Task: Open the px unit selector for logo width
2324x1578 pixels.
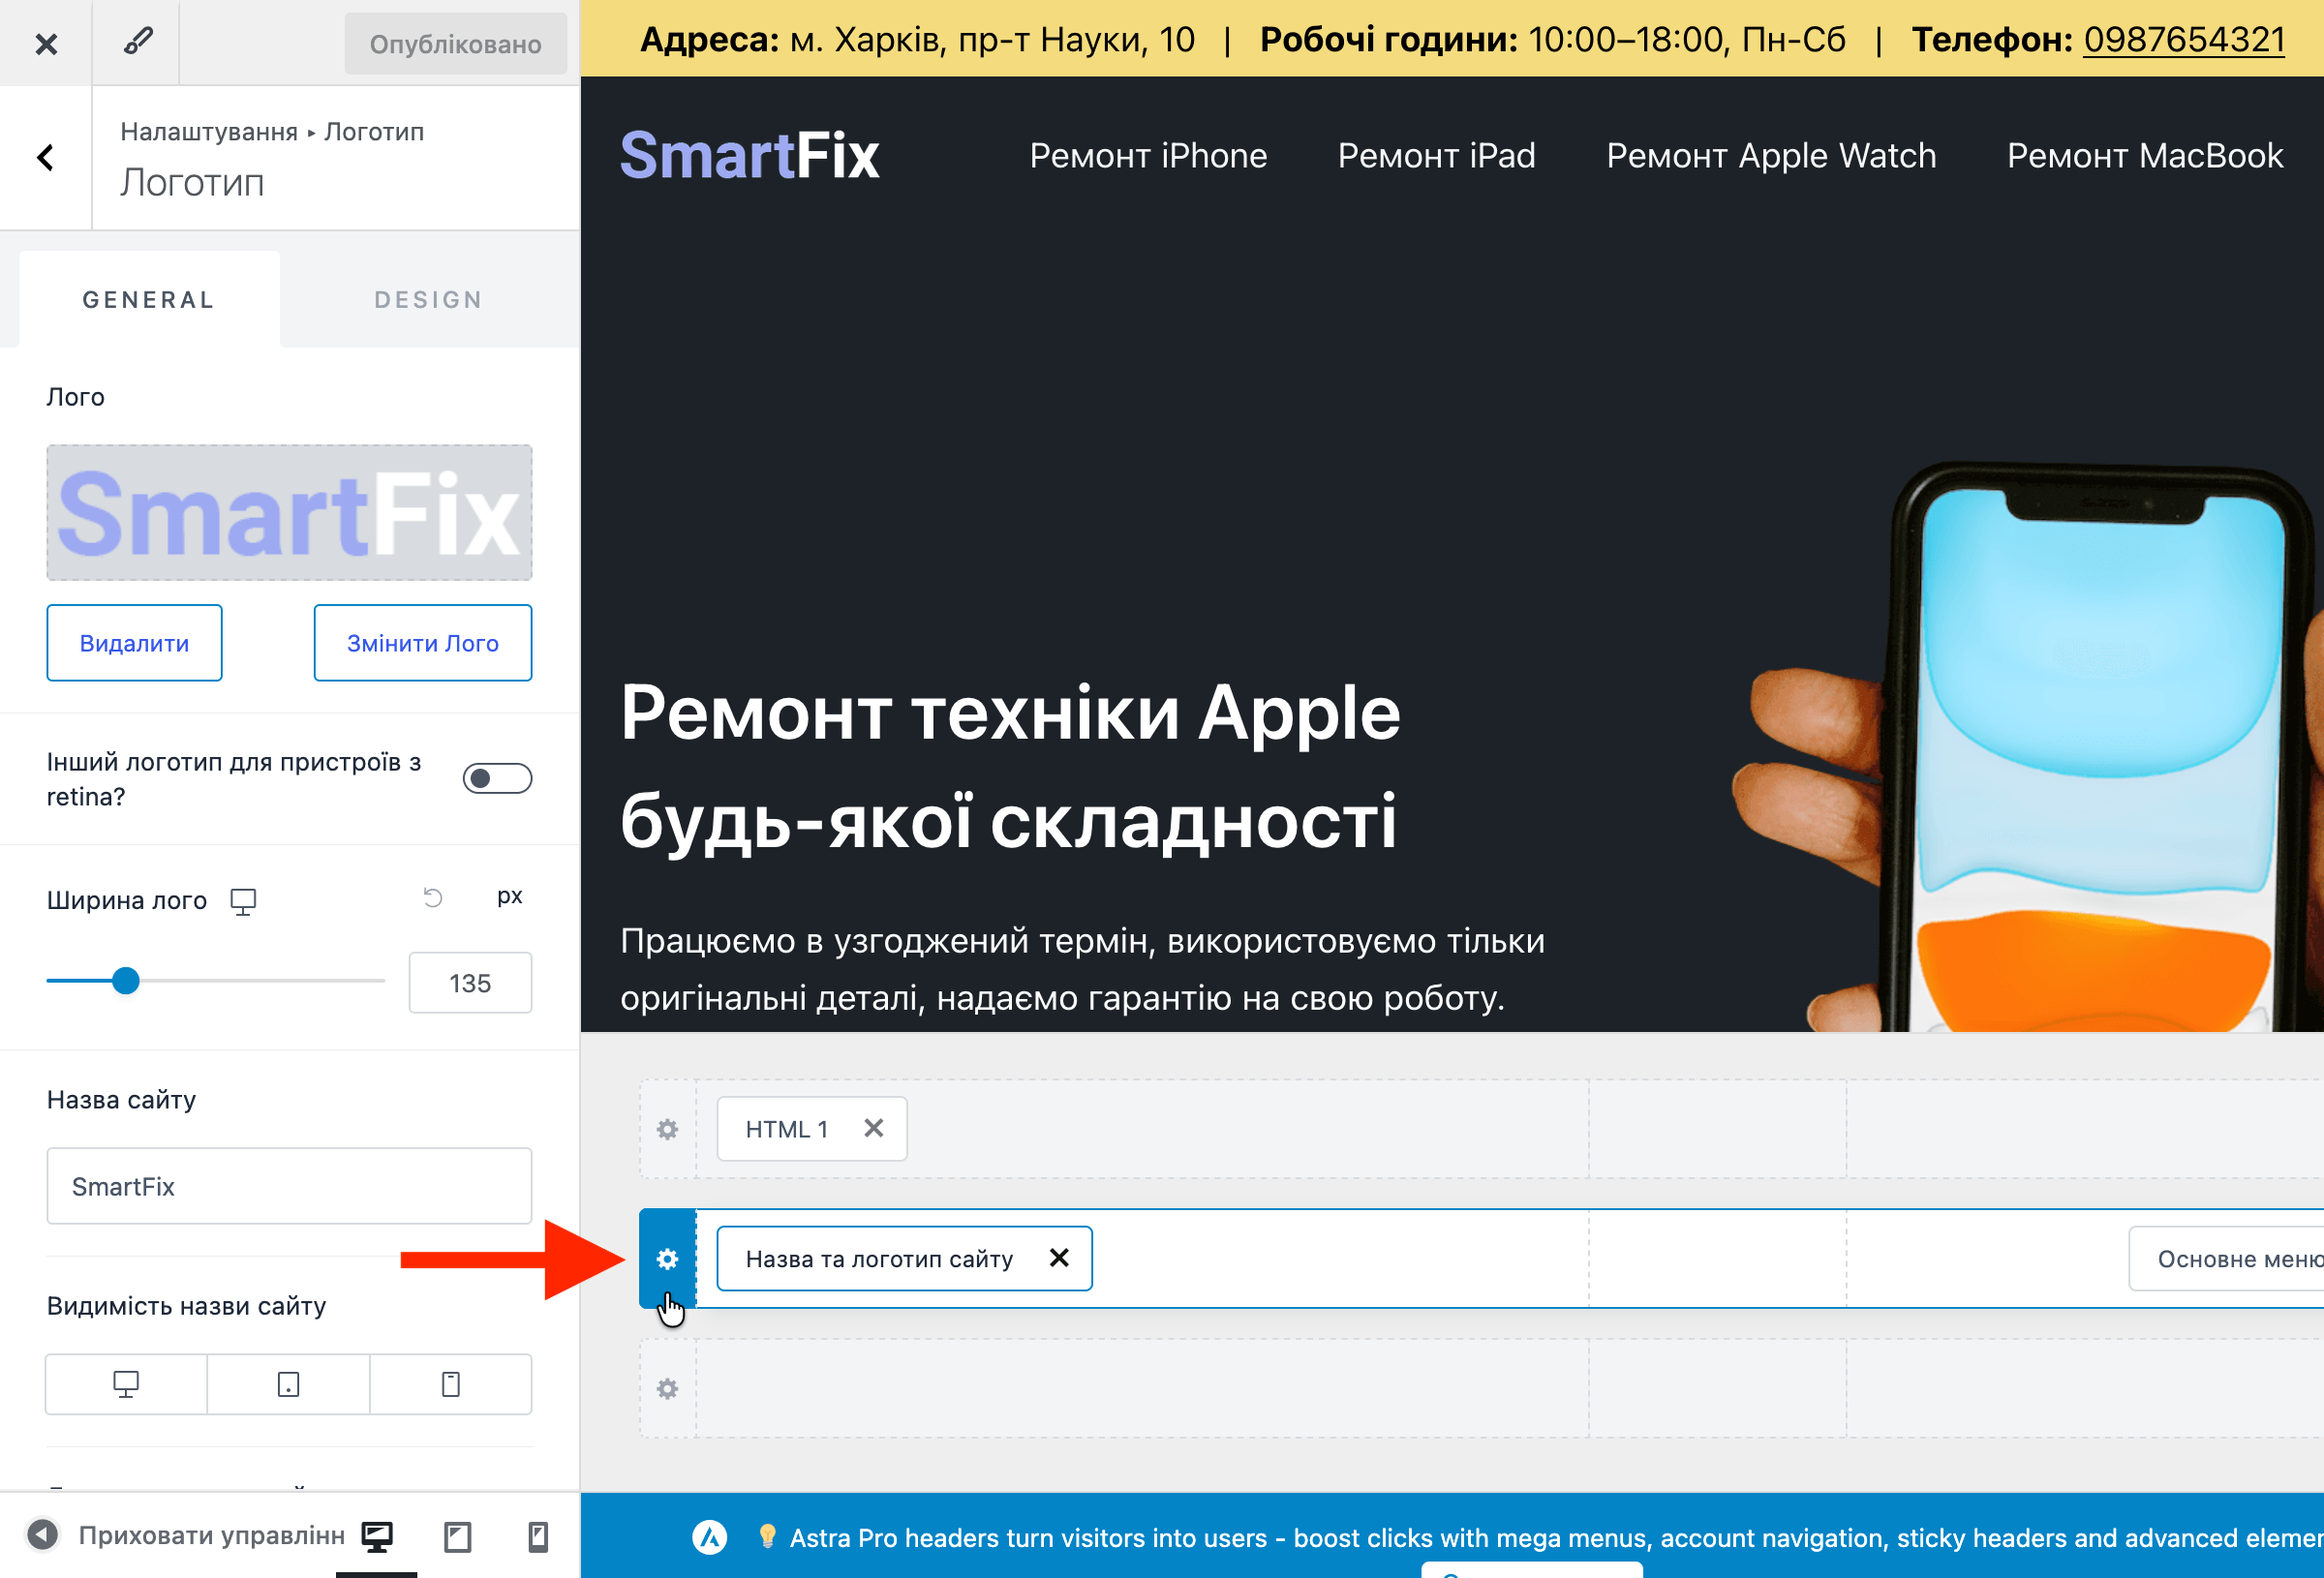Action: pos(510,896)
